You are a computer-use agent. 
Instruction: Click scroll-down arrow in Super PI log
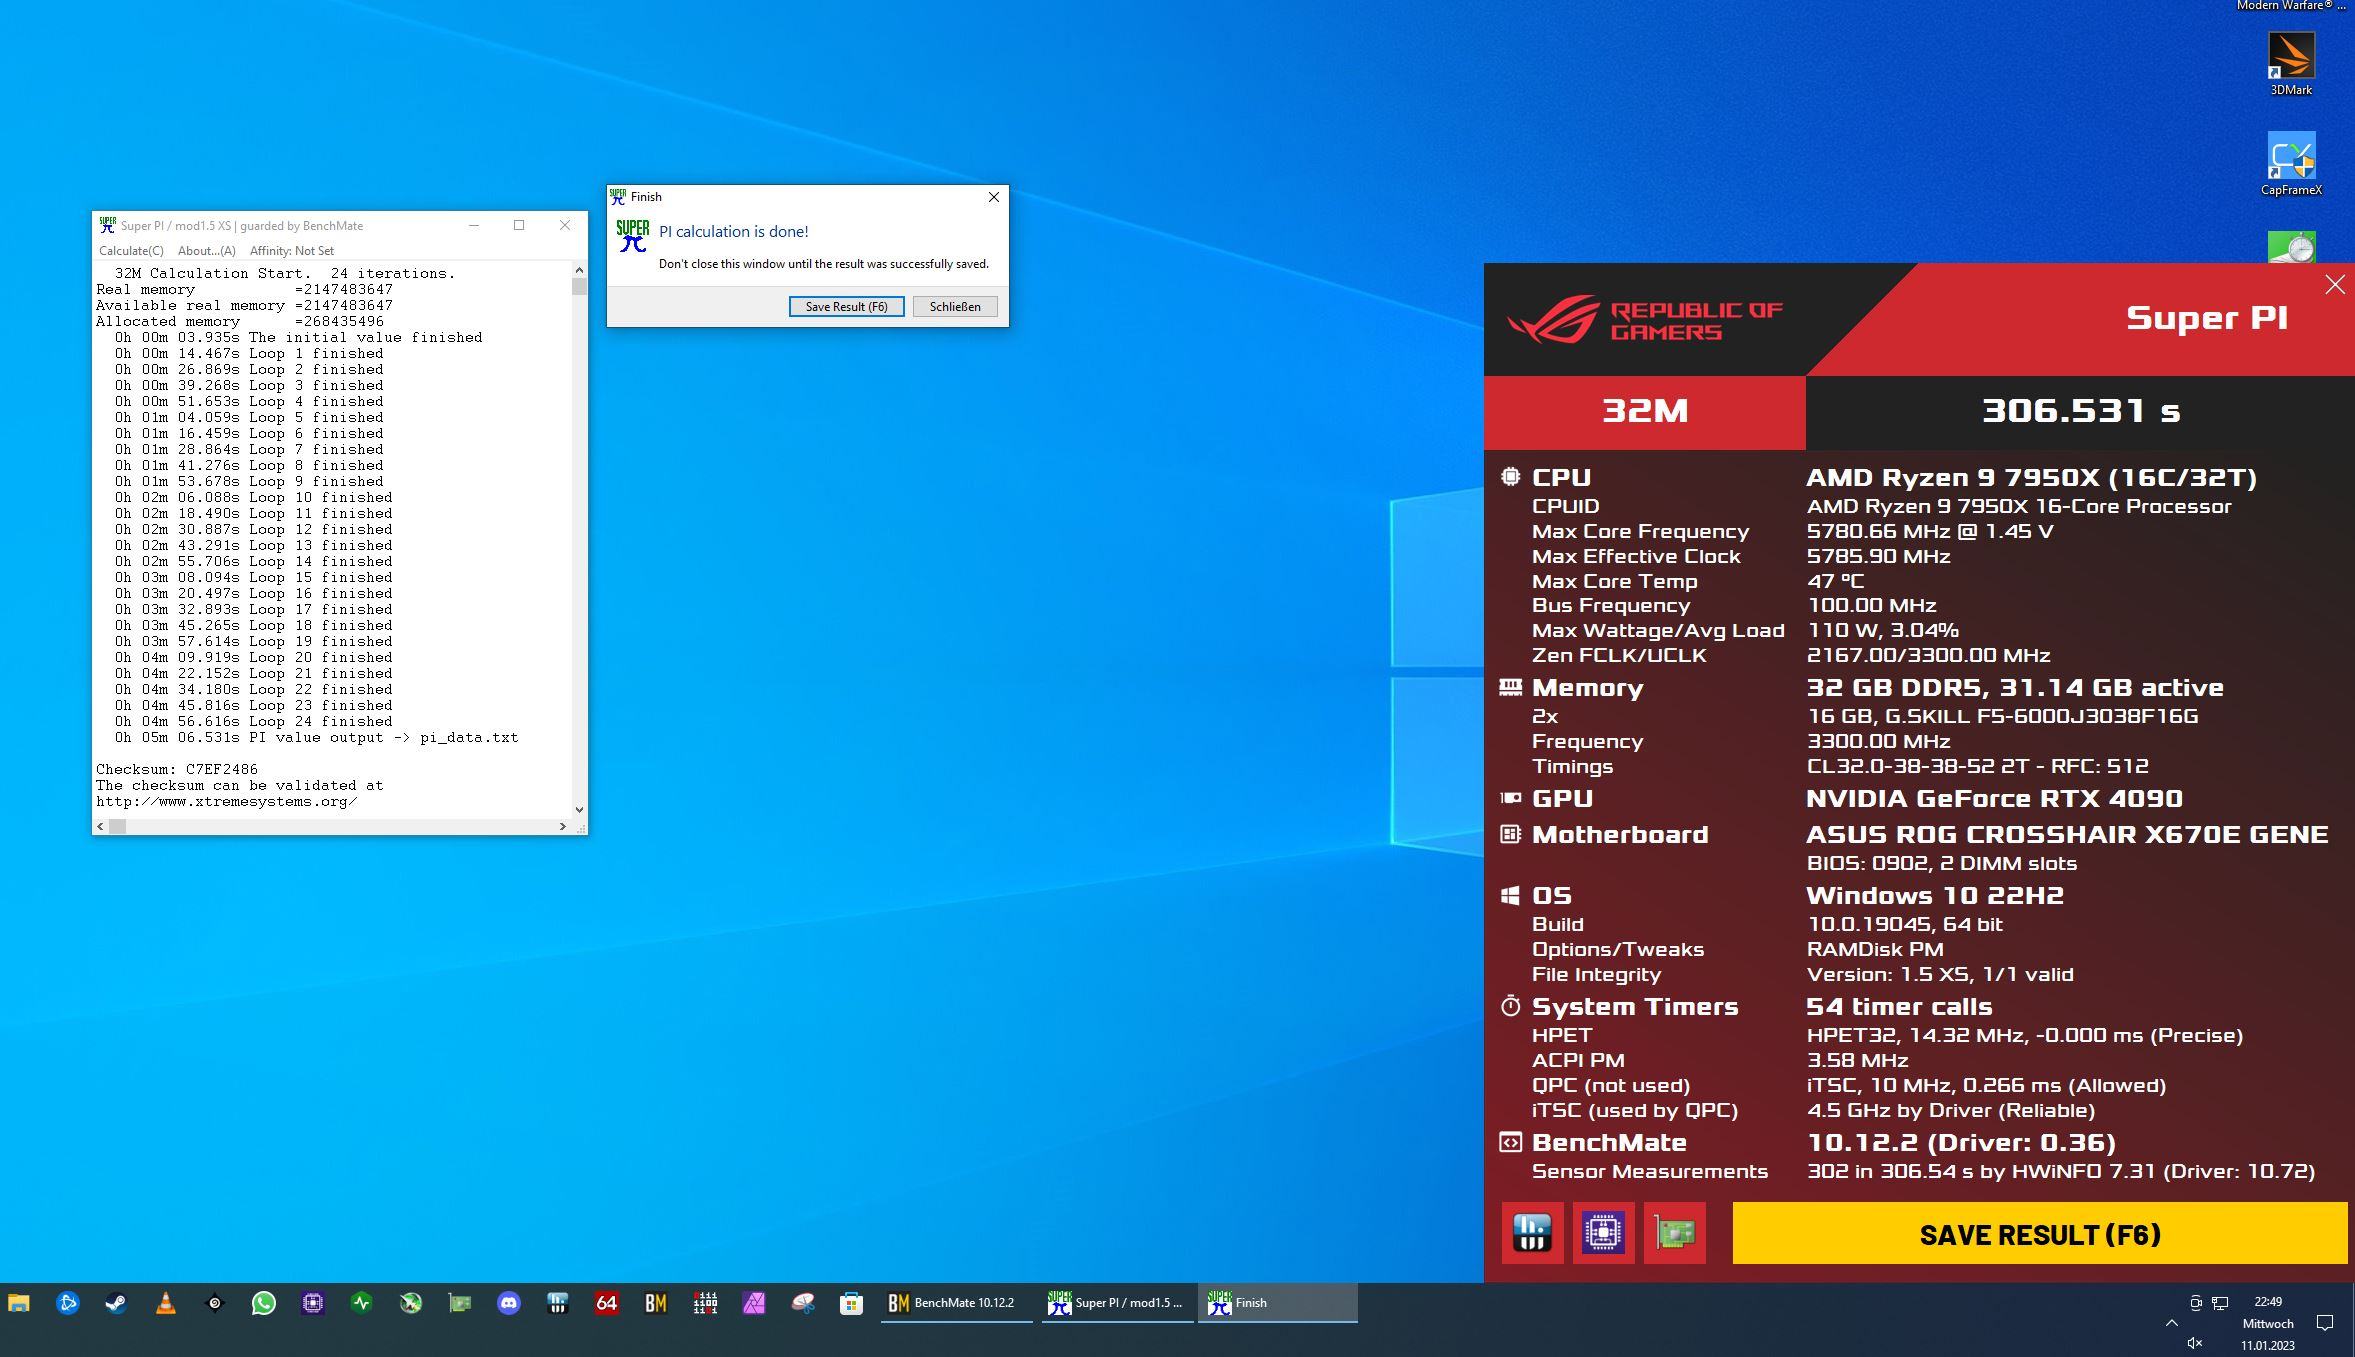(x=579, y=809)
